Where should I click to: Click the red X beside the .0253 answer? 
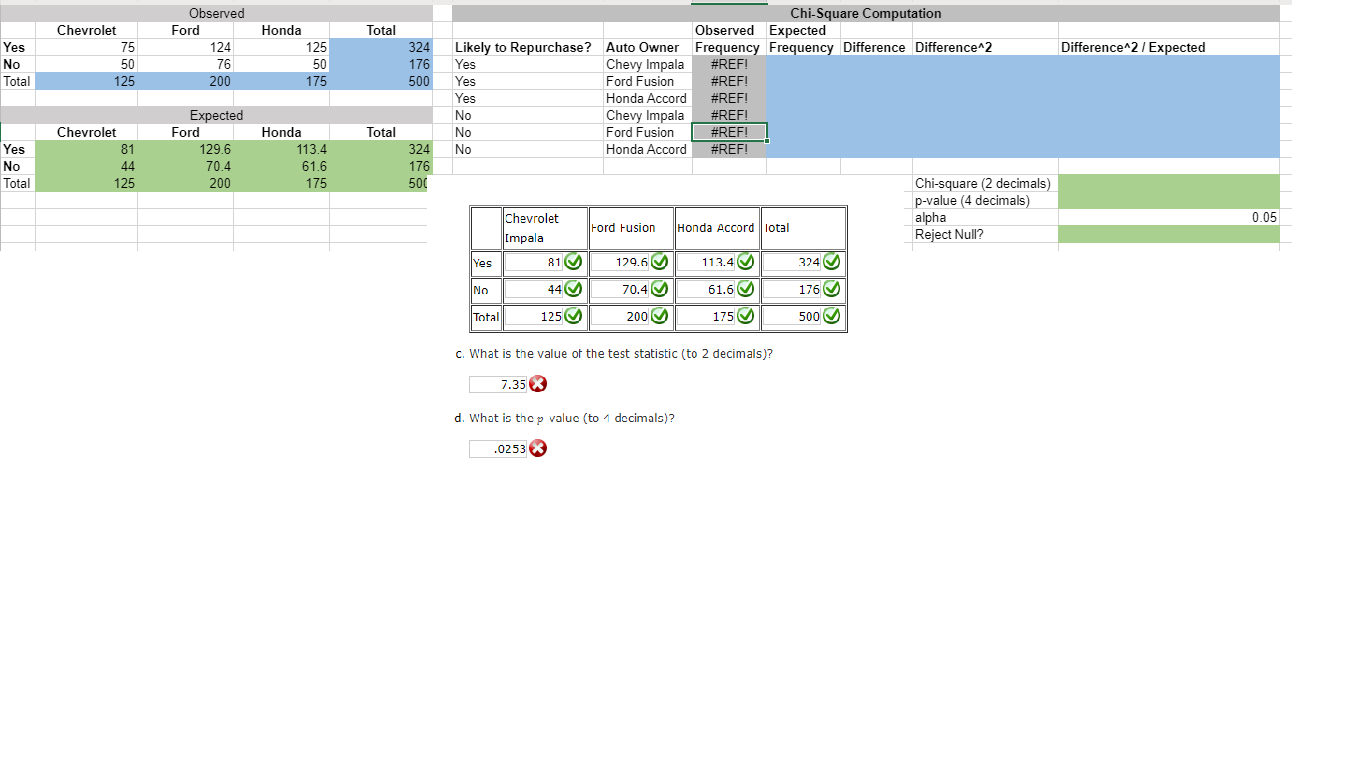click(538, 448)
